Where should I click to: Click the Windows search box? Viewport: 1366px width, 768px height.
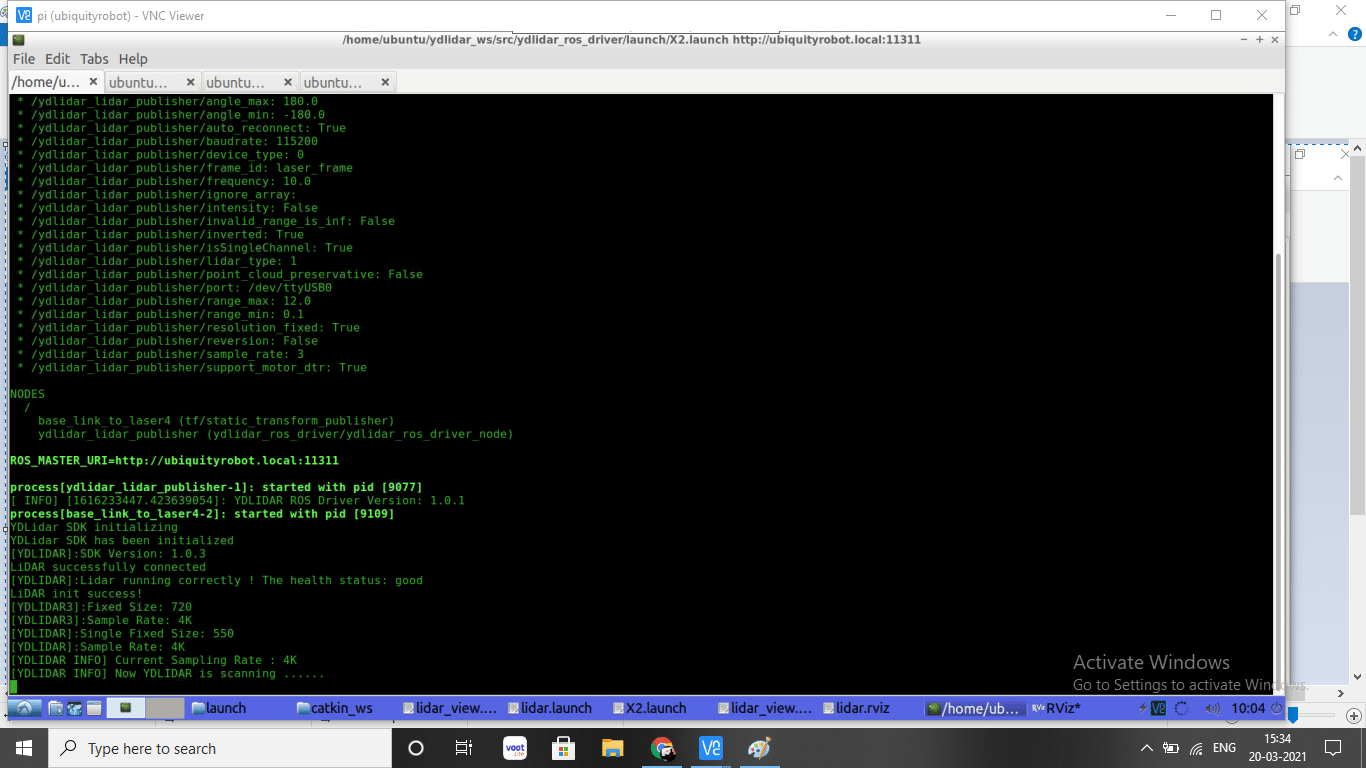[x=220, y=748]
